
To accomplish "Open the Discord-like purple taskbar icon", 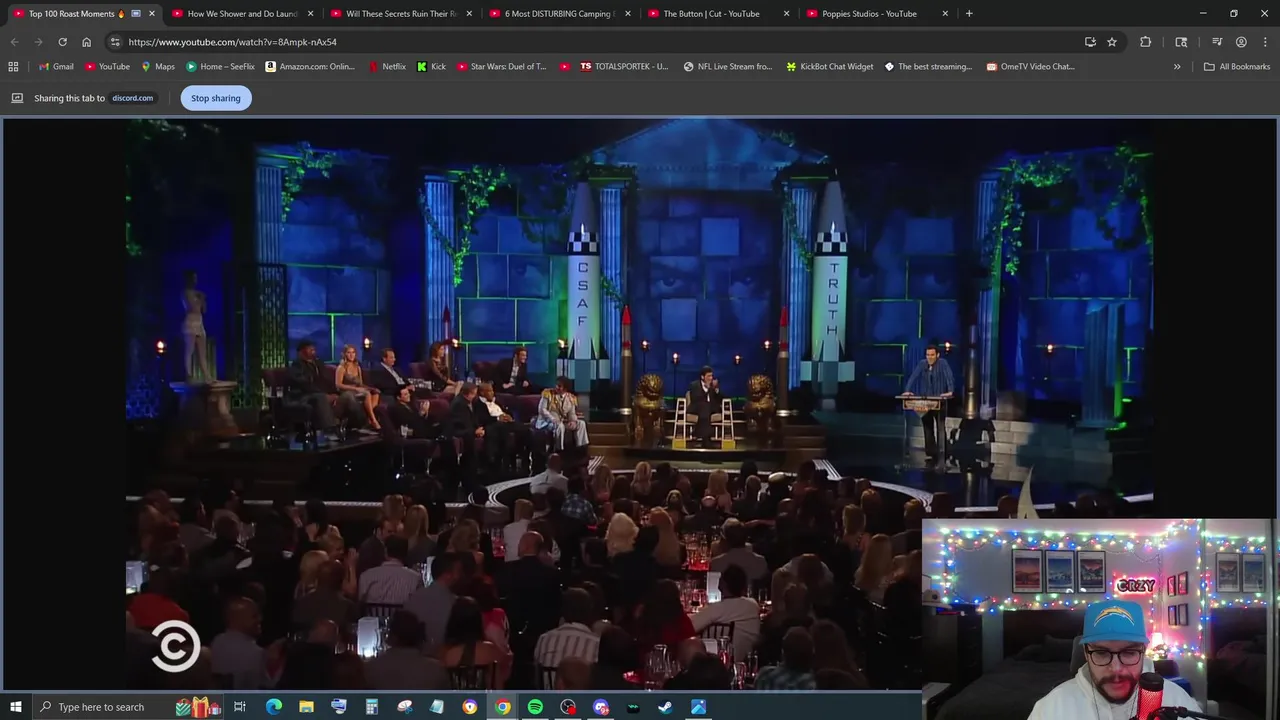I will pos(600,707).
